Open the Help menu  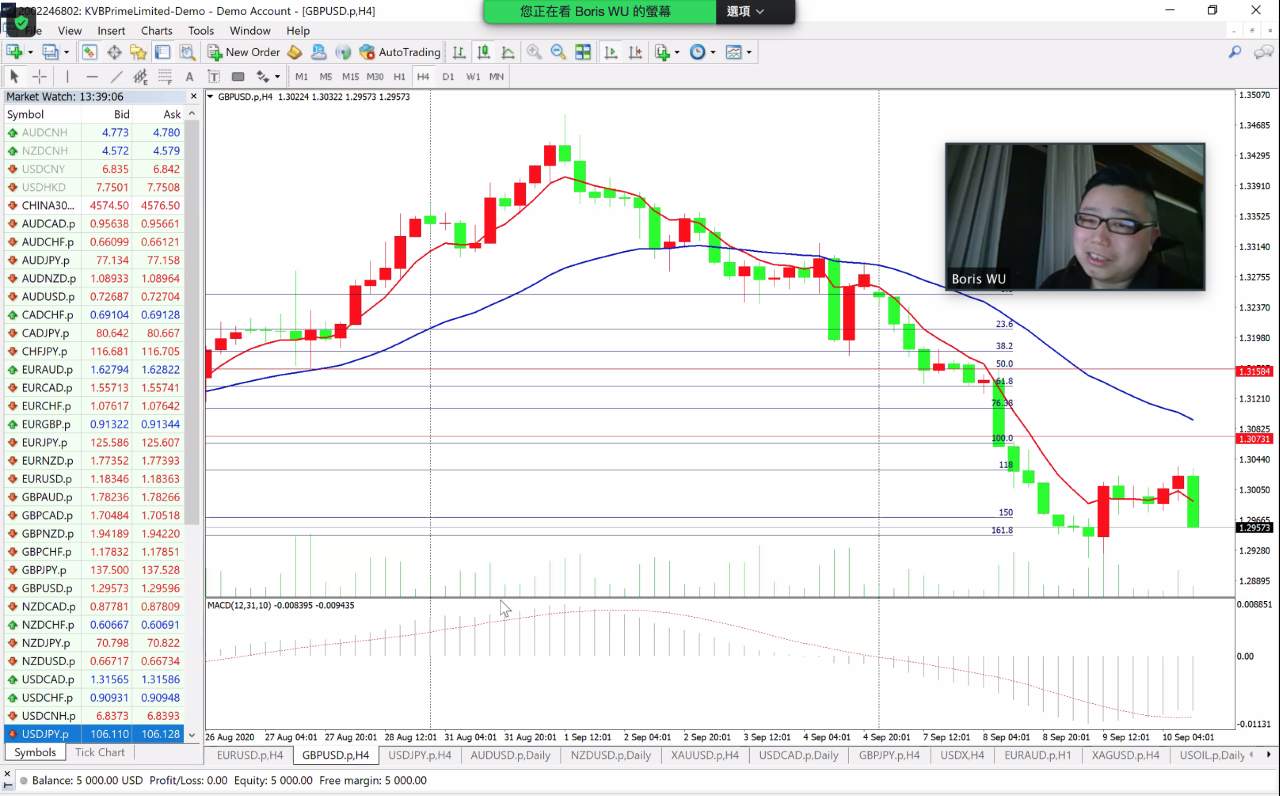298,30
